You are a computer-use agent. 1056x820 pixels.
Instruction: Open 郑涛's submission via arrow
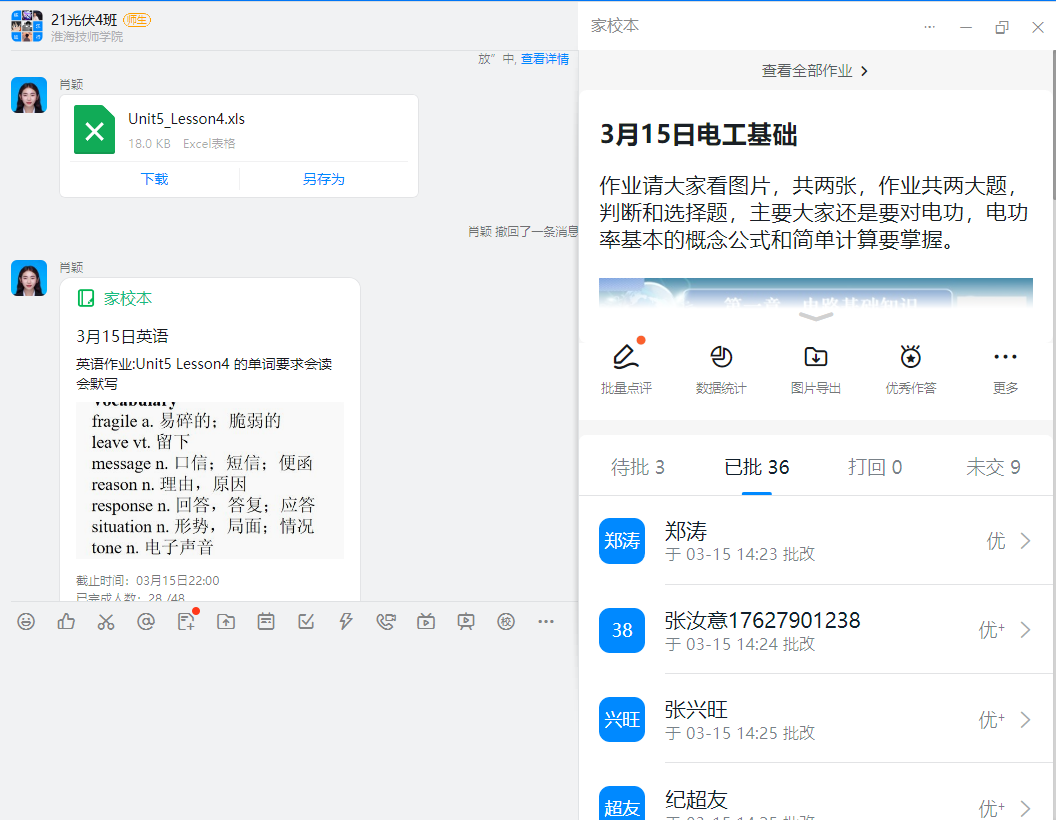(1025, 541)
